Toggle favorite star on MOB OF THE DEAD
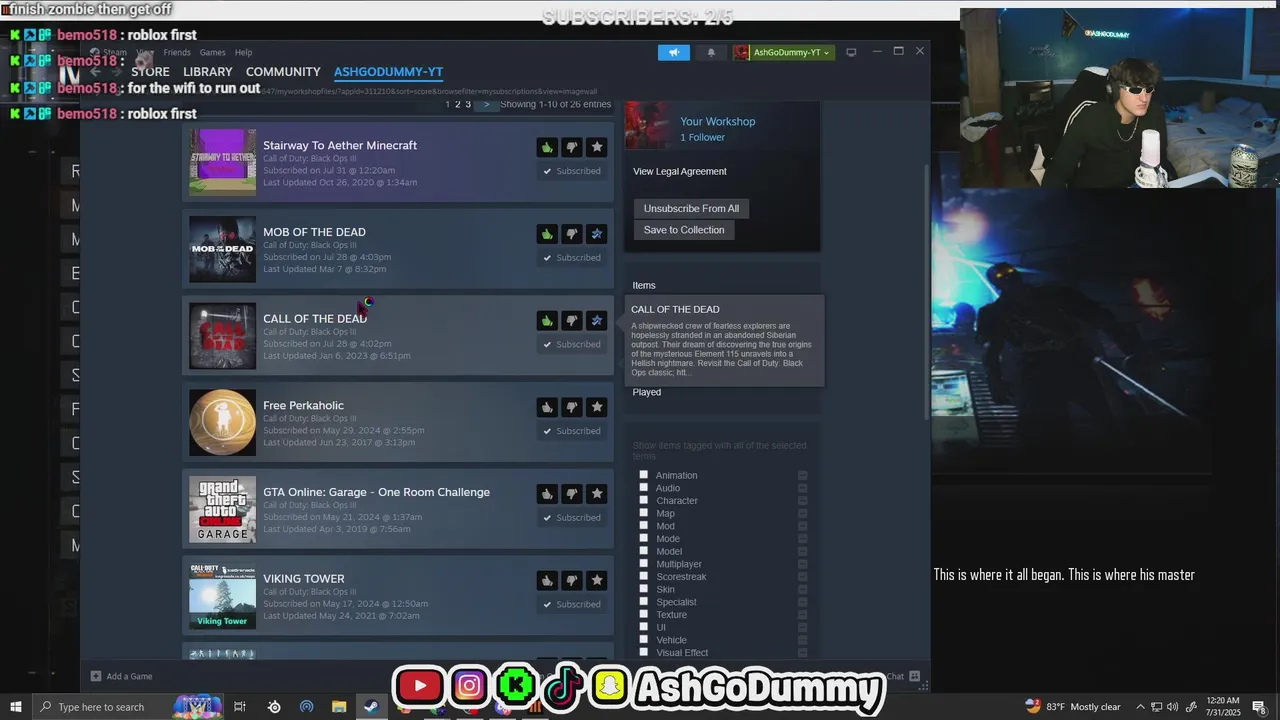 (x=597, y=234)
